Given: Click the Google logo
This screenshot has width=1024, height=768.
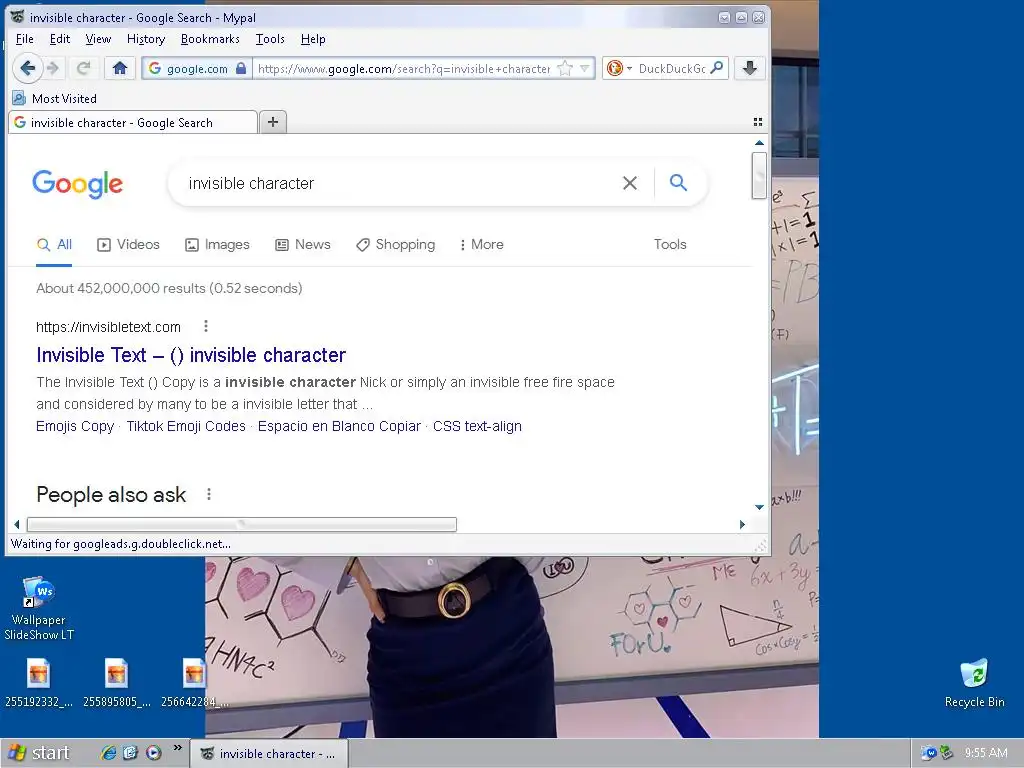Looking at the screenshot, I should click(x=78, y=184).
